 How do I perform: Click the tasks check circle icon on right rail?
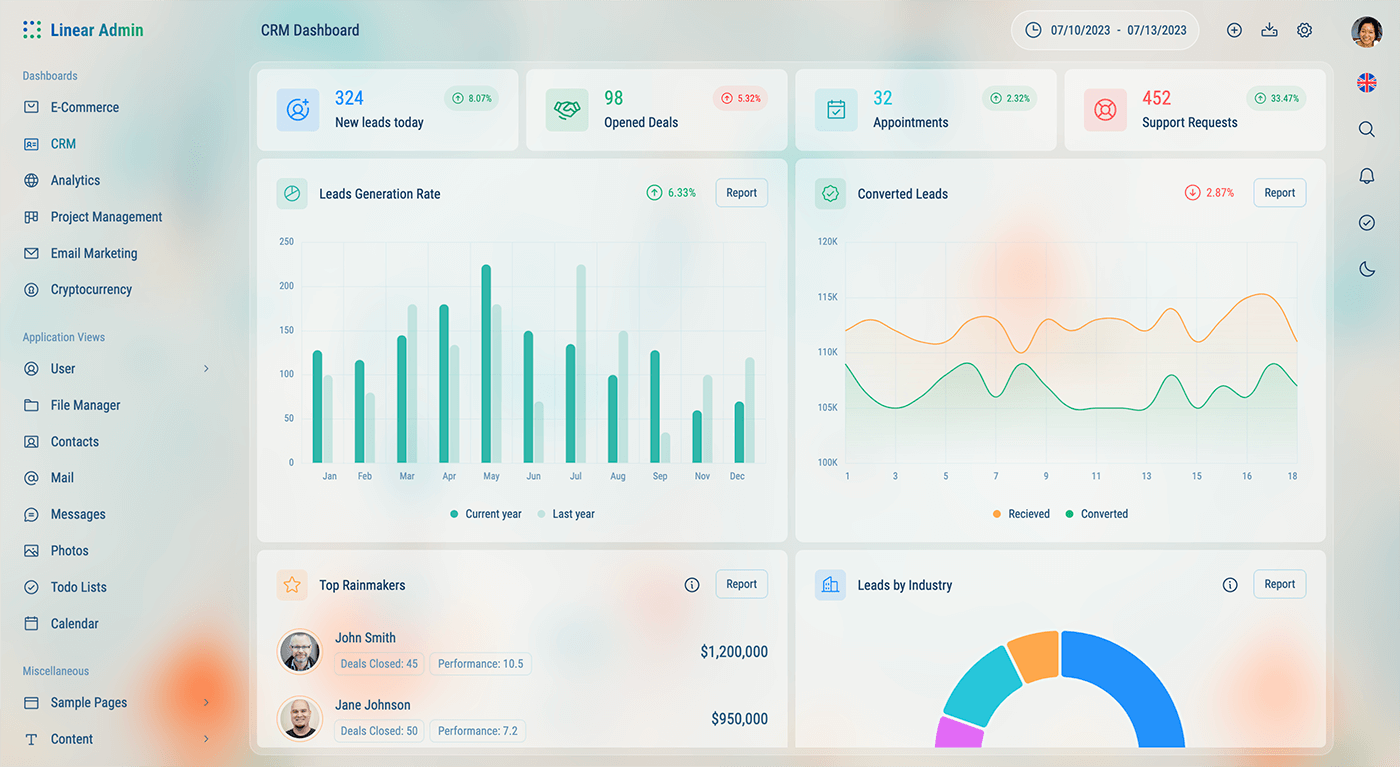point(1367,222)
